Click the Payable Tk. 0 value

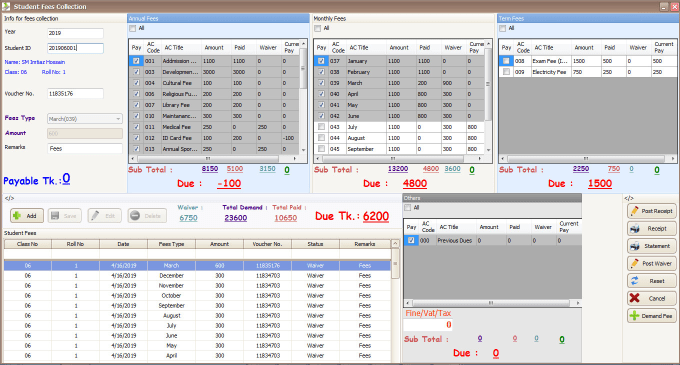pyautogui.click(x=66, y=179)
